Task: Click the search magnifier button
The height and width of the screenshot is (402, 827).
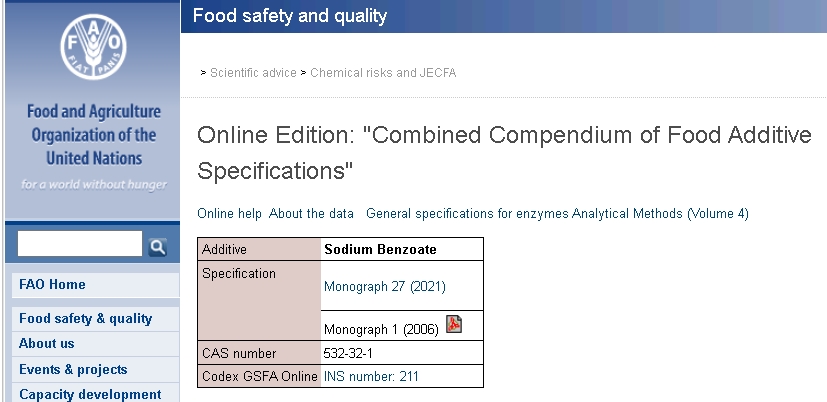Action: (157, 246)
